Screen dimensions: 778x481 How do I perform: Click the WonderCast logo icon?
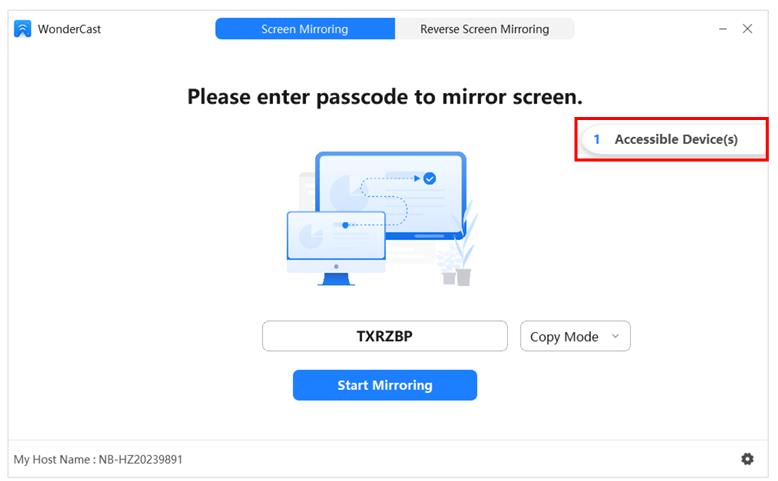[x=22, y=29]
